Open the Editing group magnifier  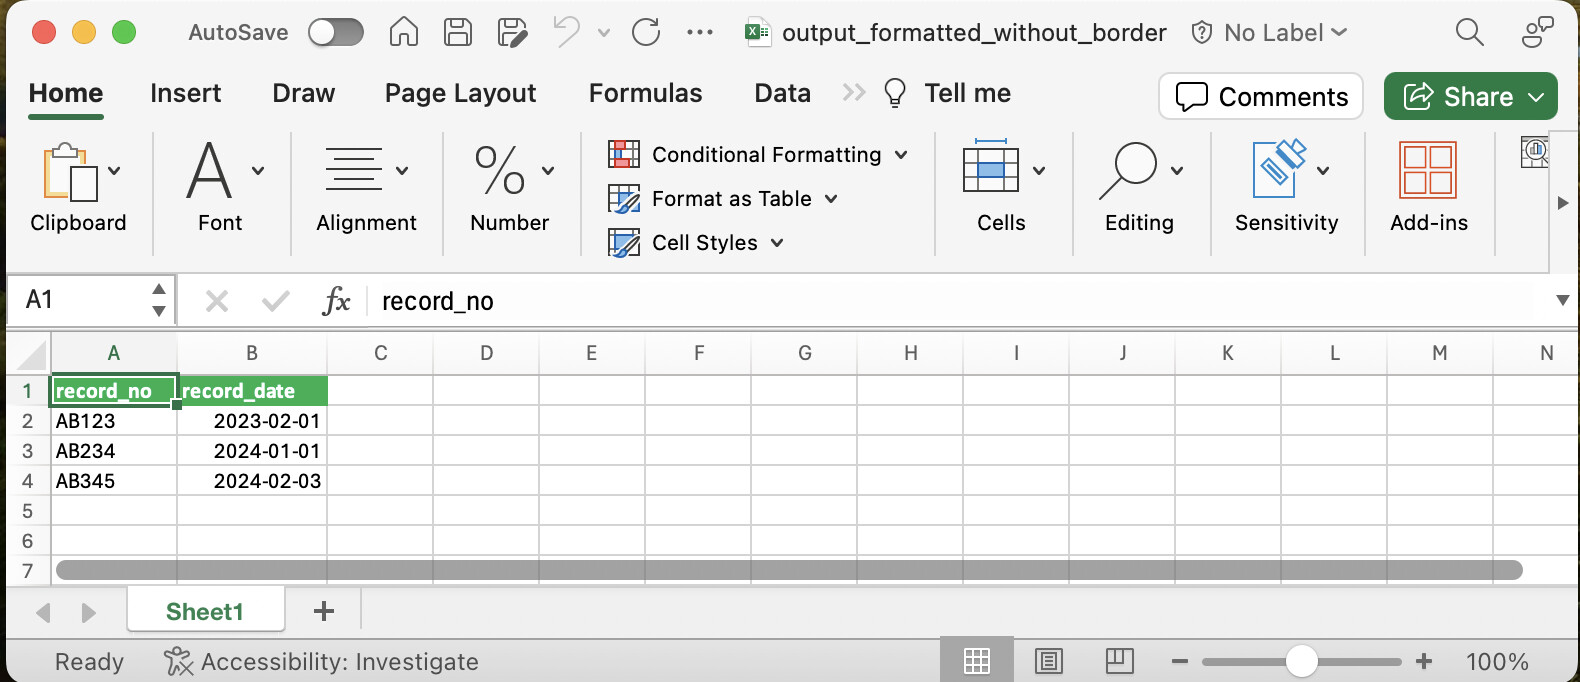click(1140, 188)
